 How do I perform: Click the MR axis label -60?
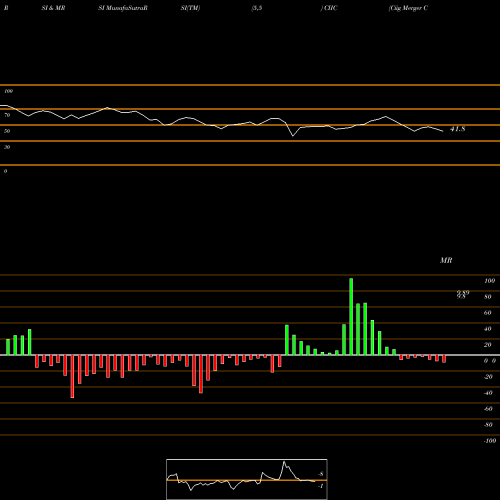pyautogui.click(x=488, y=409)
